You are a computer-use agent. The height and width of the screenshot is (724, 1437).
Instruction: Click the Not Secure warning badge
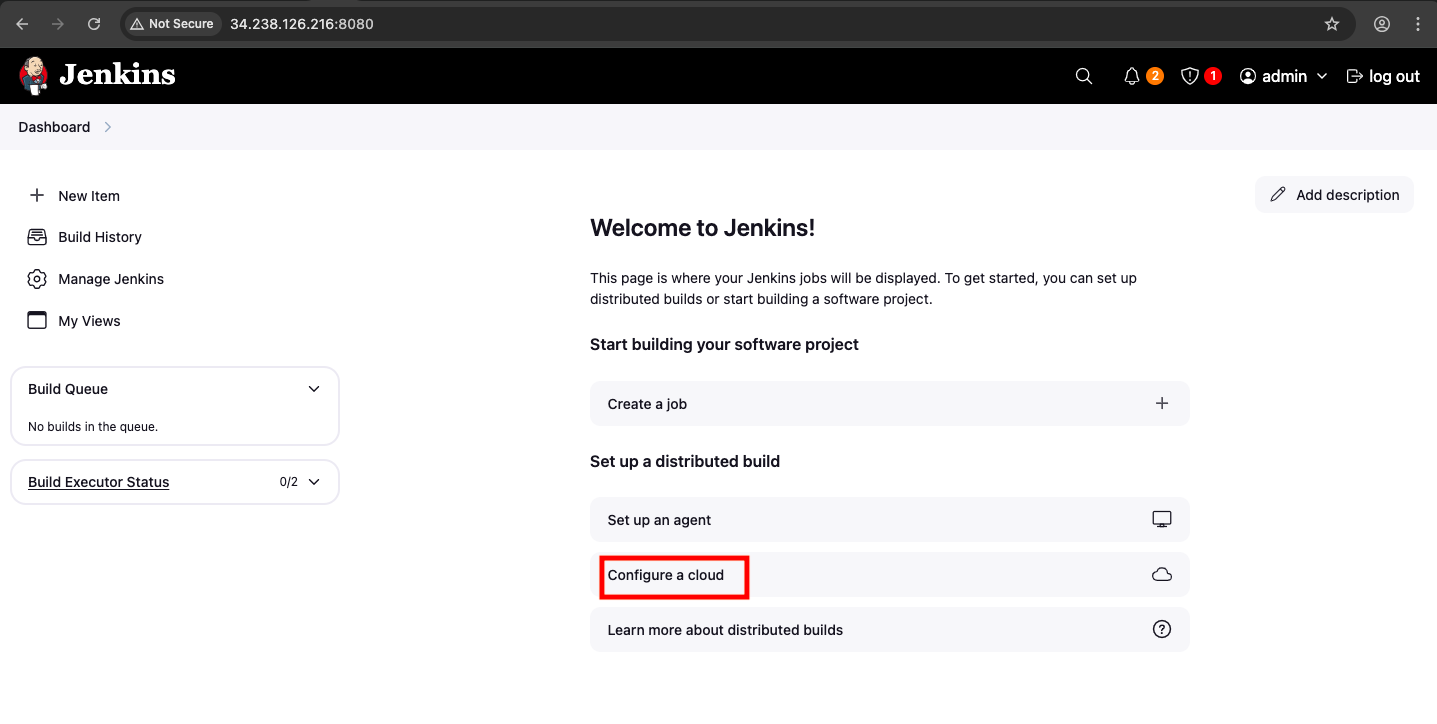click(171, 24)
